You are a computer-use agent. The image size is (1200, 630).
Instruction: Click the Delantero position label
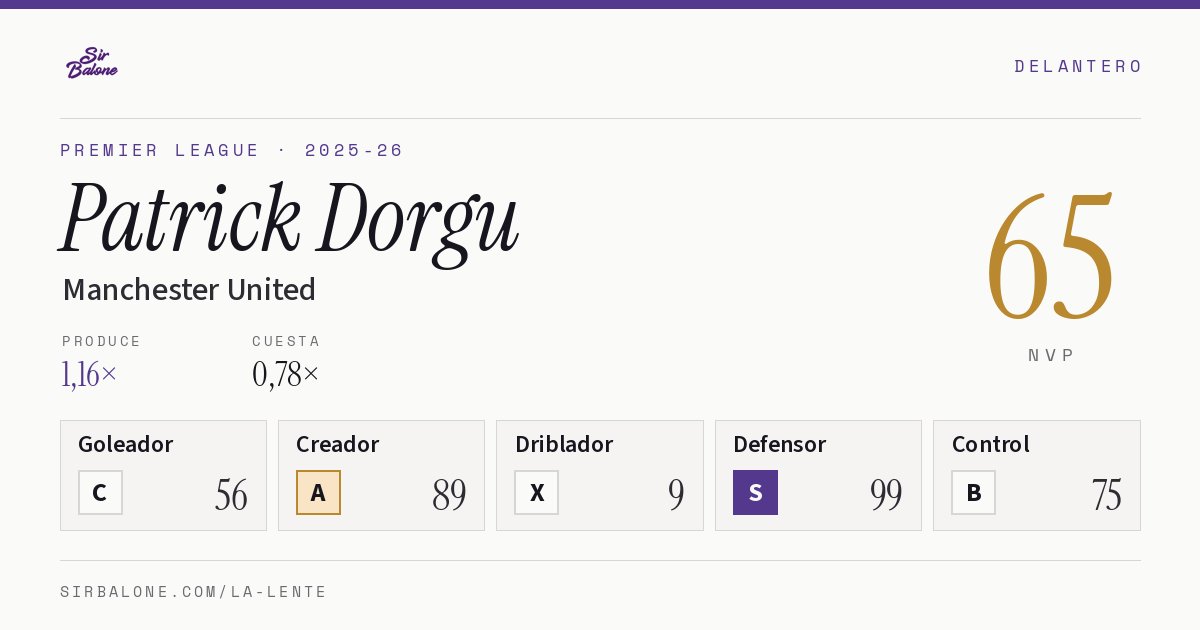tap(1078, 66)
